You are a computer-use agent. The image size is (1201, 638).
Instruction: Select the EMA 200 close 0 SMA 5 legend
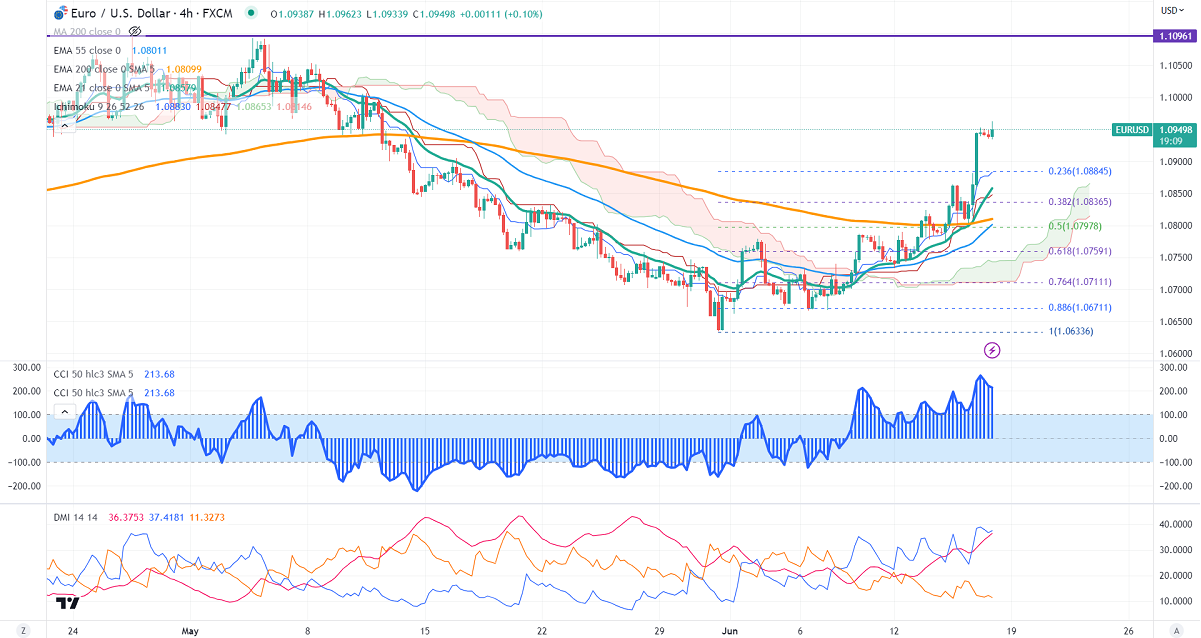tap(105, 69)
